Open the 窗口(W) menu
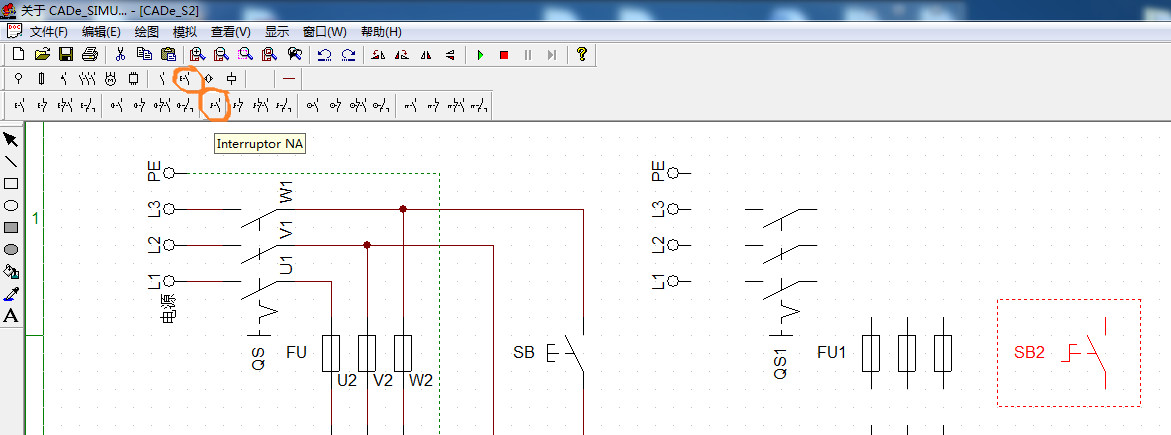 (325, 32)
